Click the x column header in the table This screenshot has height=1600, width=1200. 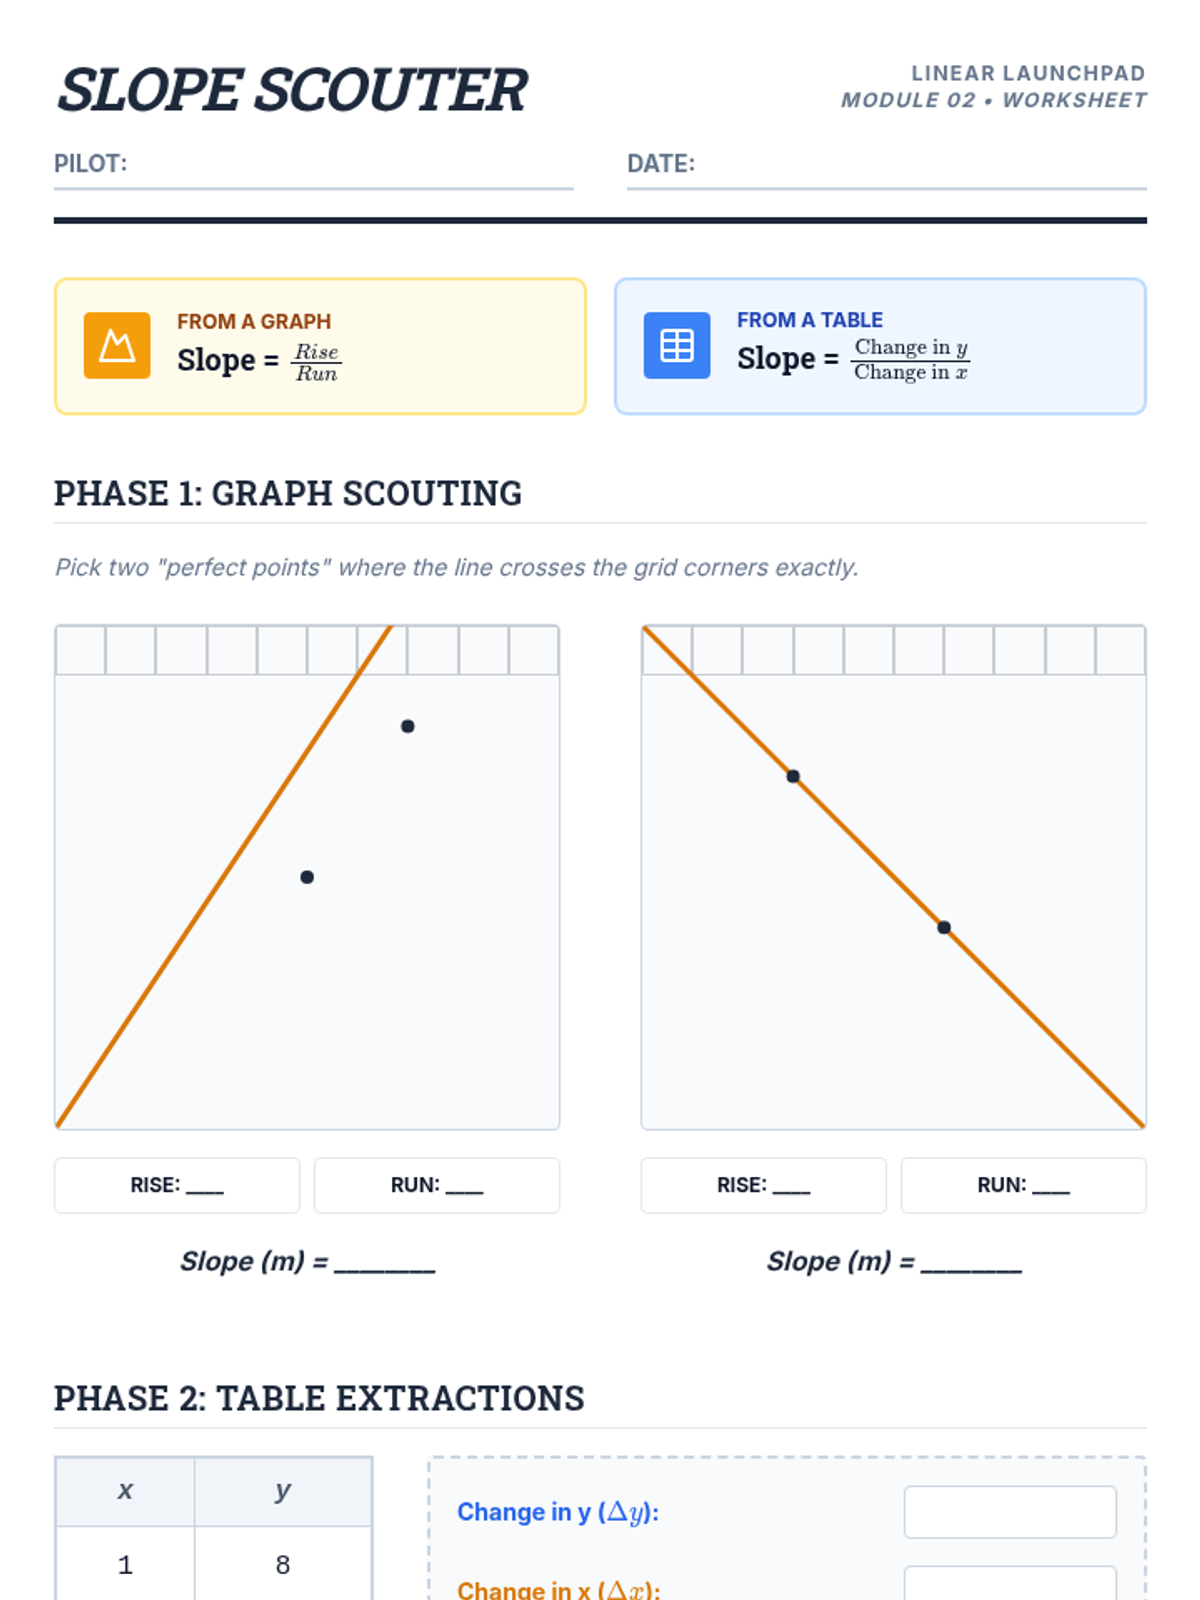pyautogui.click(x=125, y=1491)
